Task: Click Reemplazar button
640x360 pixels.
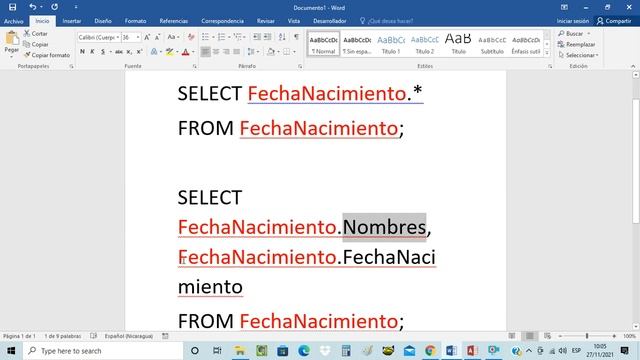Action: click(x=576, y=44)
